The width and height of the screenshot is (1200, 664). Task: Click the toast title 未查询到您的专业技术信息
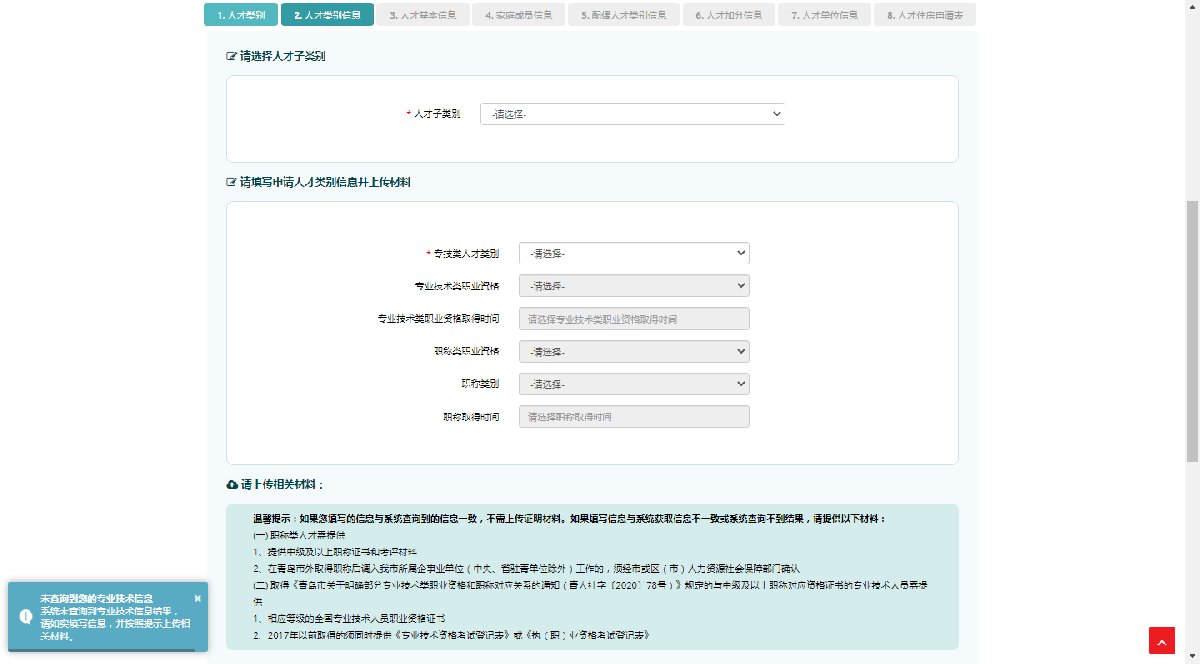tap(96, 598)
